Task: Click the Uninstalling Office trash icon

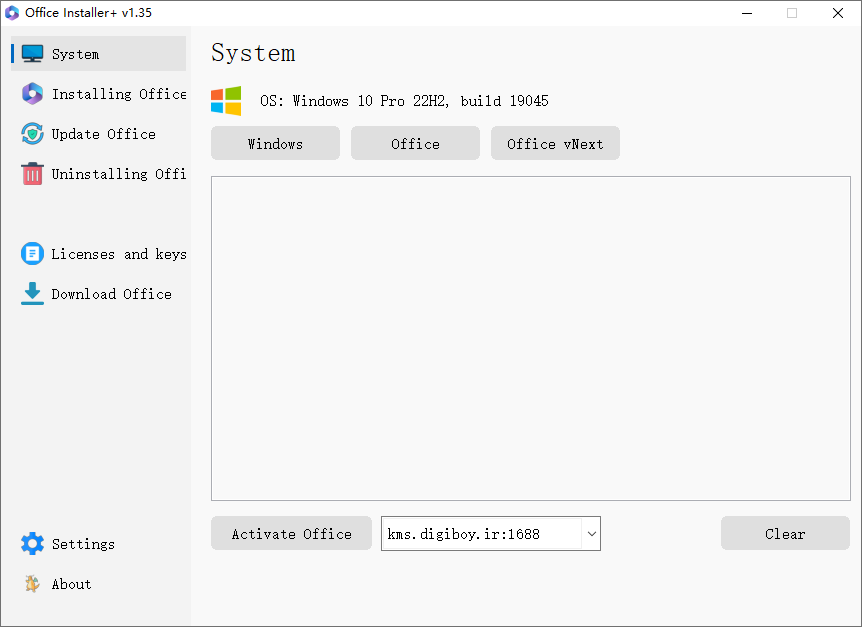Action: [31, 173]
